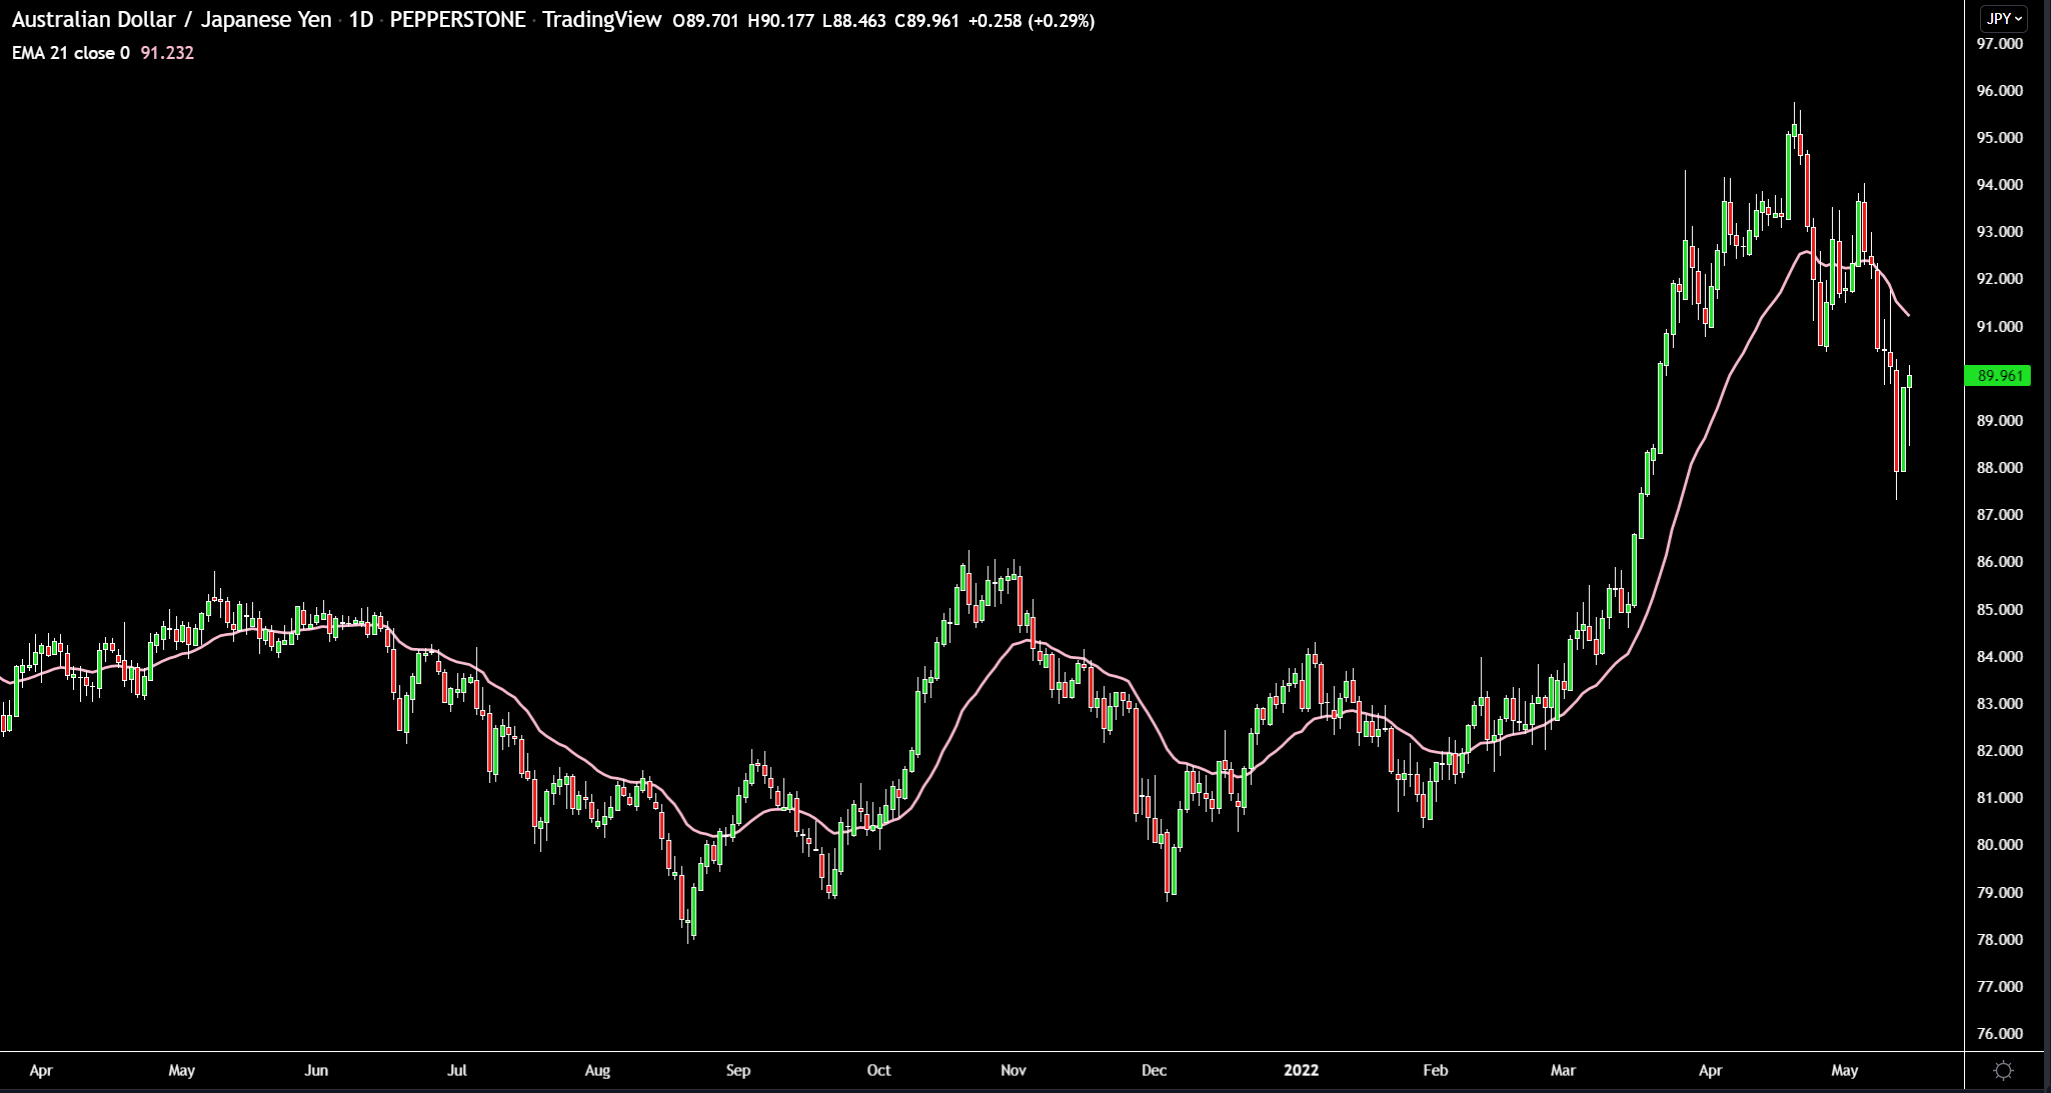Click the 85.000 price axis label

coord(1999,610)
